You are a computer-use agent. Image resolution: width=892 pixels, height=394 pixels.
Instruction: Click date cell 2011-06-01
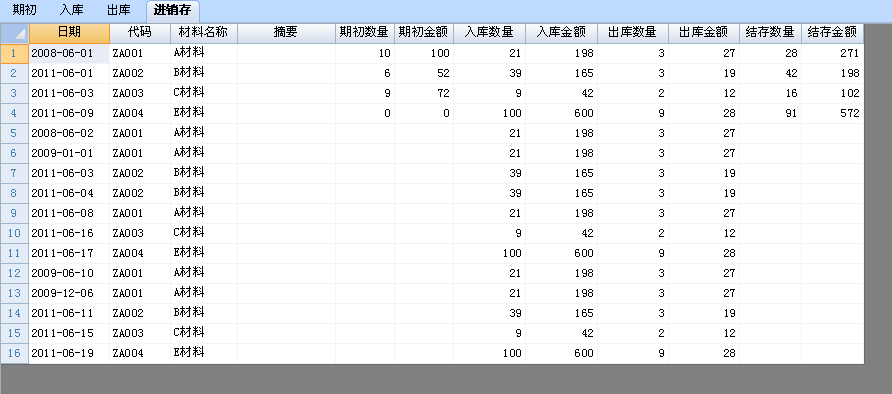pyautogui.click(x=69, y=73)
